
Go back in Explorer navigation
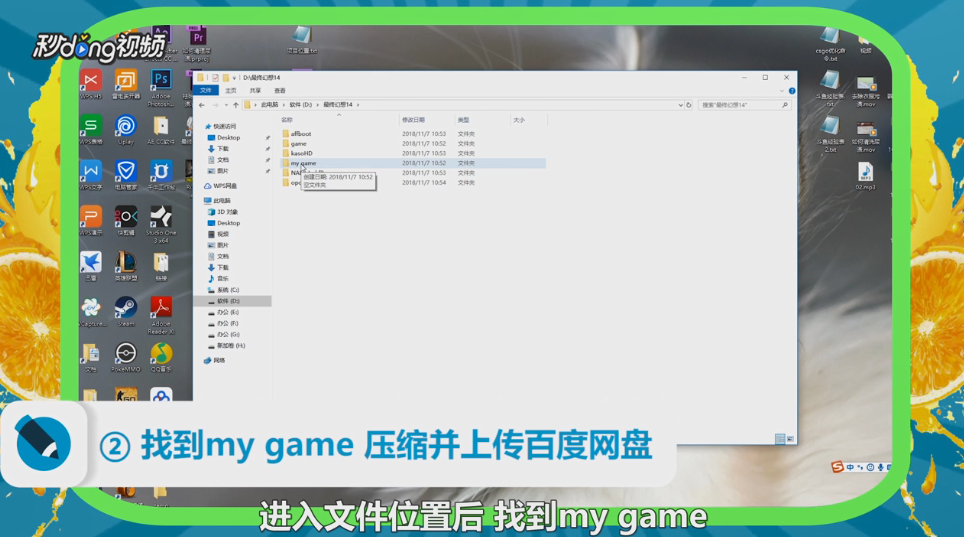coord(202,105)
